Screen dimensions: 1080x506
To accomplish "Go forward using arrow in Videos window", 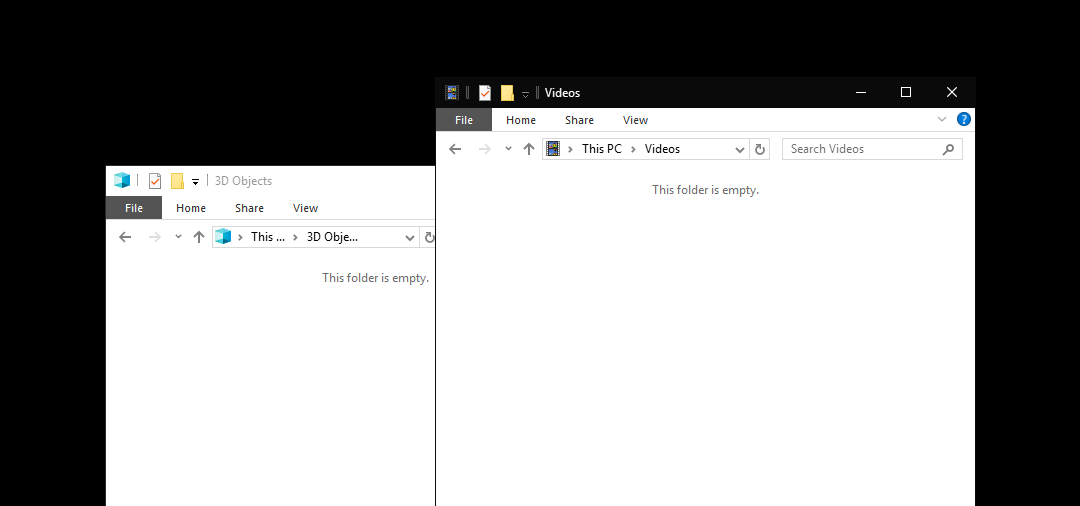I will (x=485, y=149).
